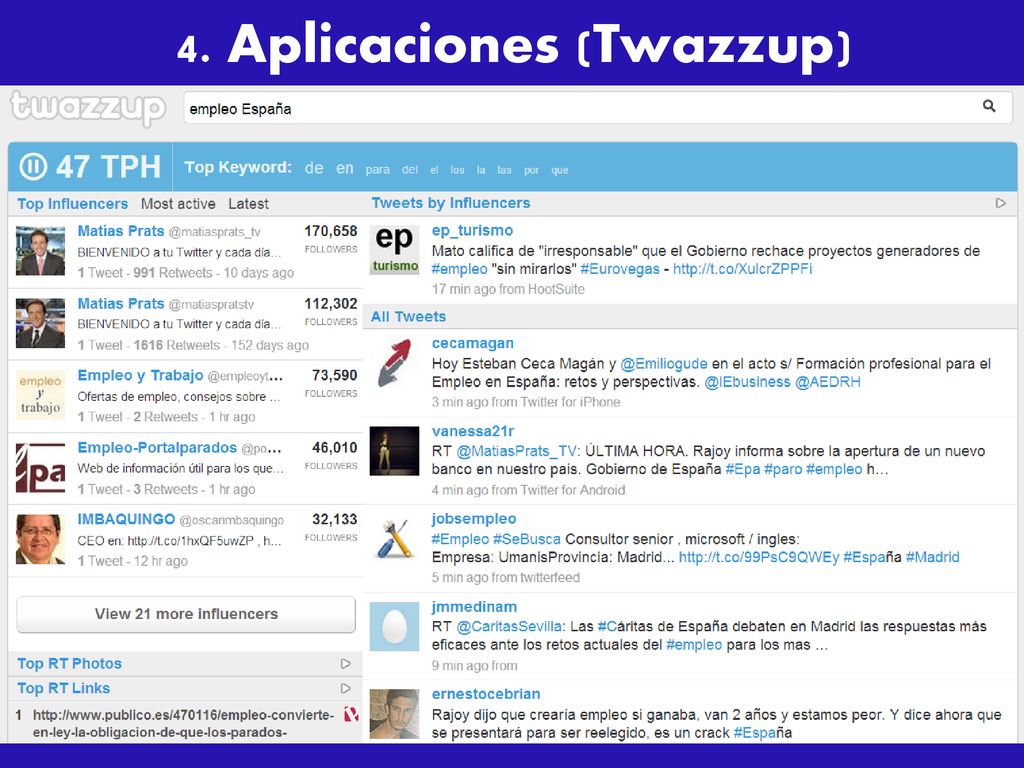Open link http://t.co/99PsC9QWEy
This screenshot has height=768, width=1024.
click(x=759, y=558)
